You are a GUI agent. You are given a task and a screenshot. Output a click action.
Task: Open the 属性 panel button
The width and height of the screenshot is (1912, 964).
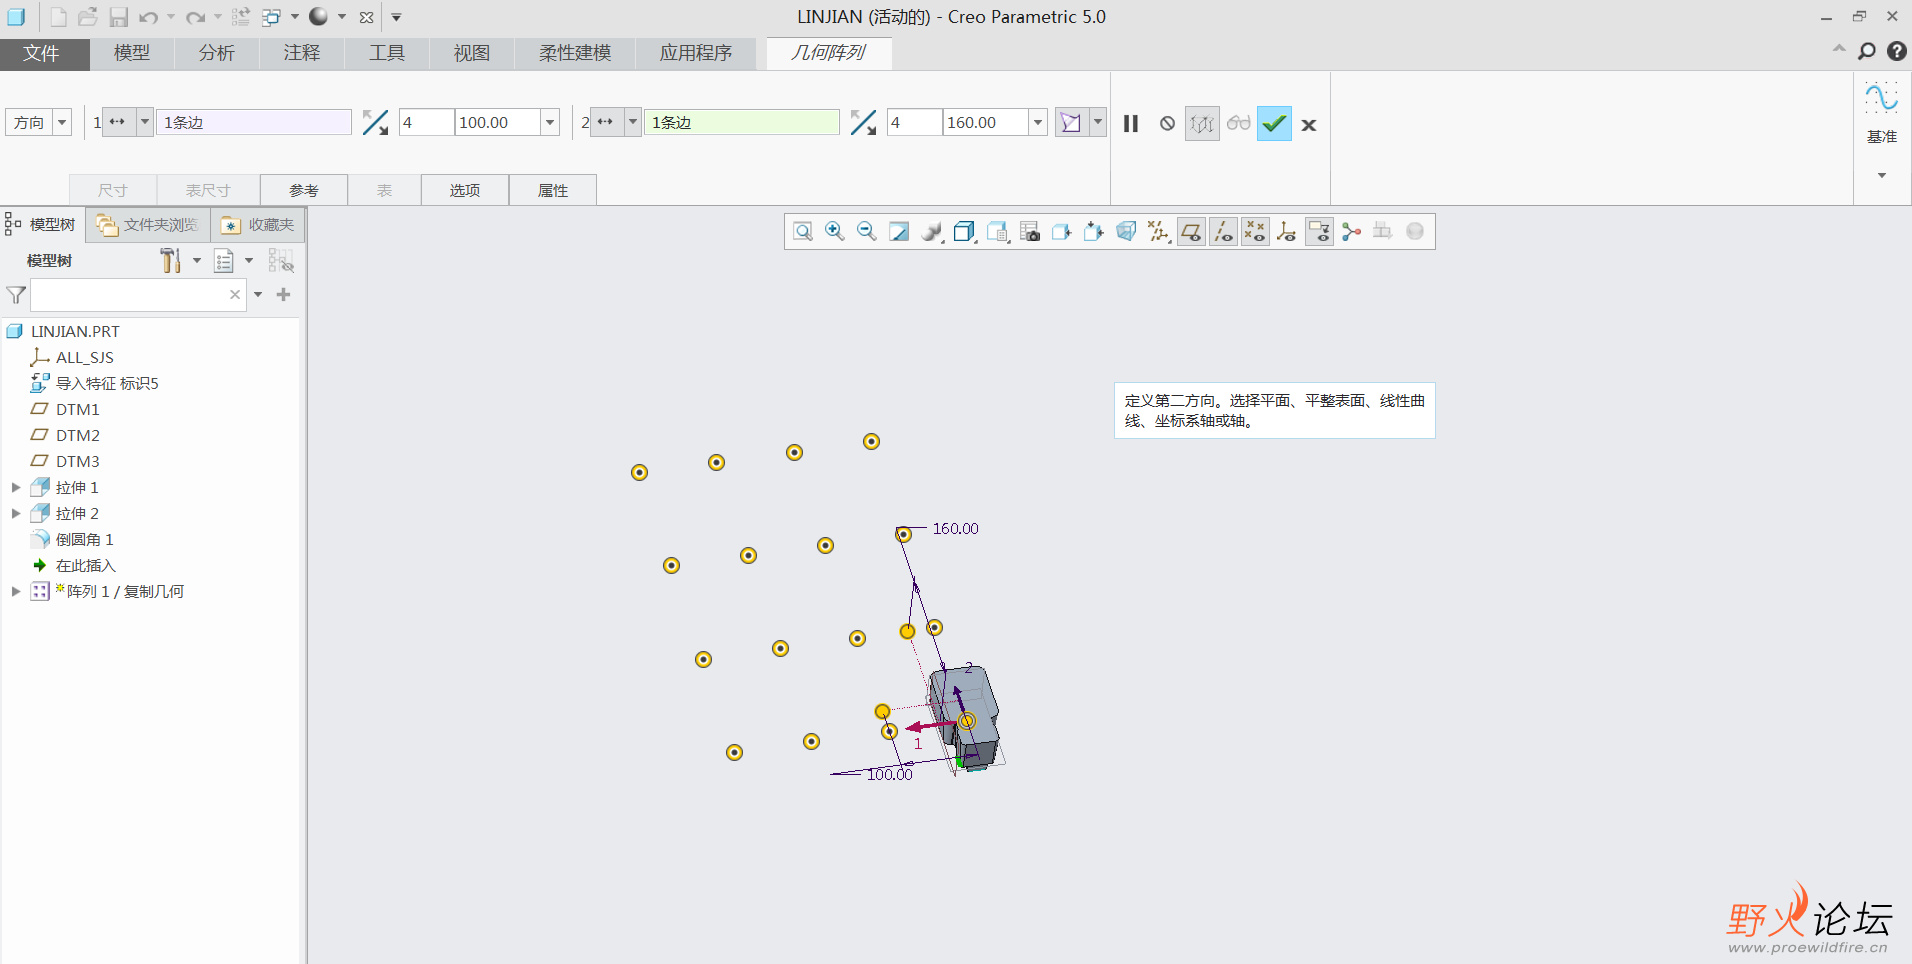(x=553, y=190)
